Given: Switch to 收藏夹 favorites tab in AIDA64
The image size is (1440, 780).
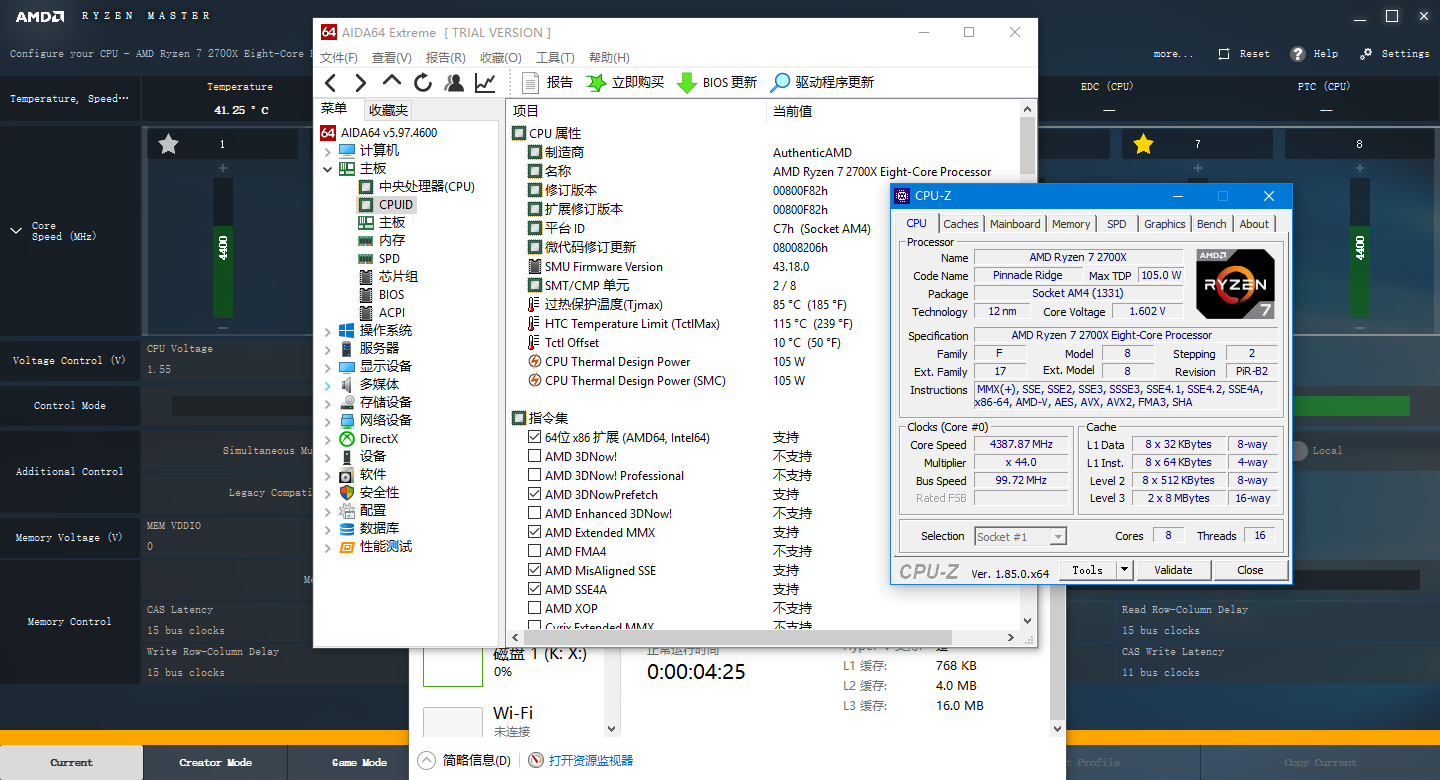Looking at the screenshot, I should click(x=388, y=110).
